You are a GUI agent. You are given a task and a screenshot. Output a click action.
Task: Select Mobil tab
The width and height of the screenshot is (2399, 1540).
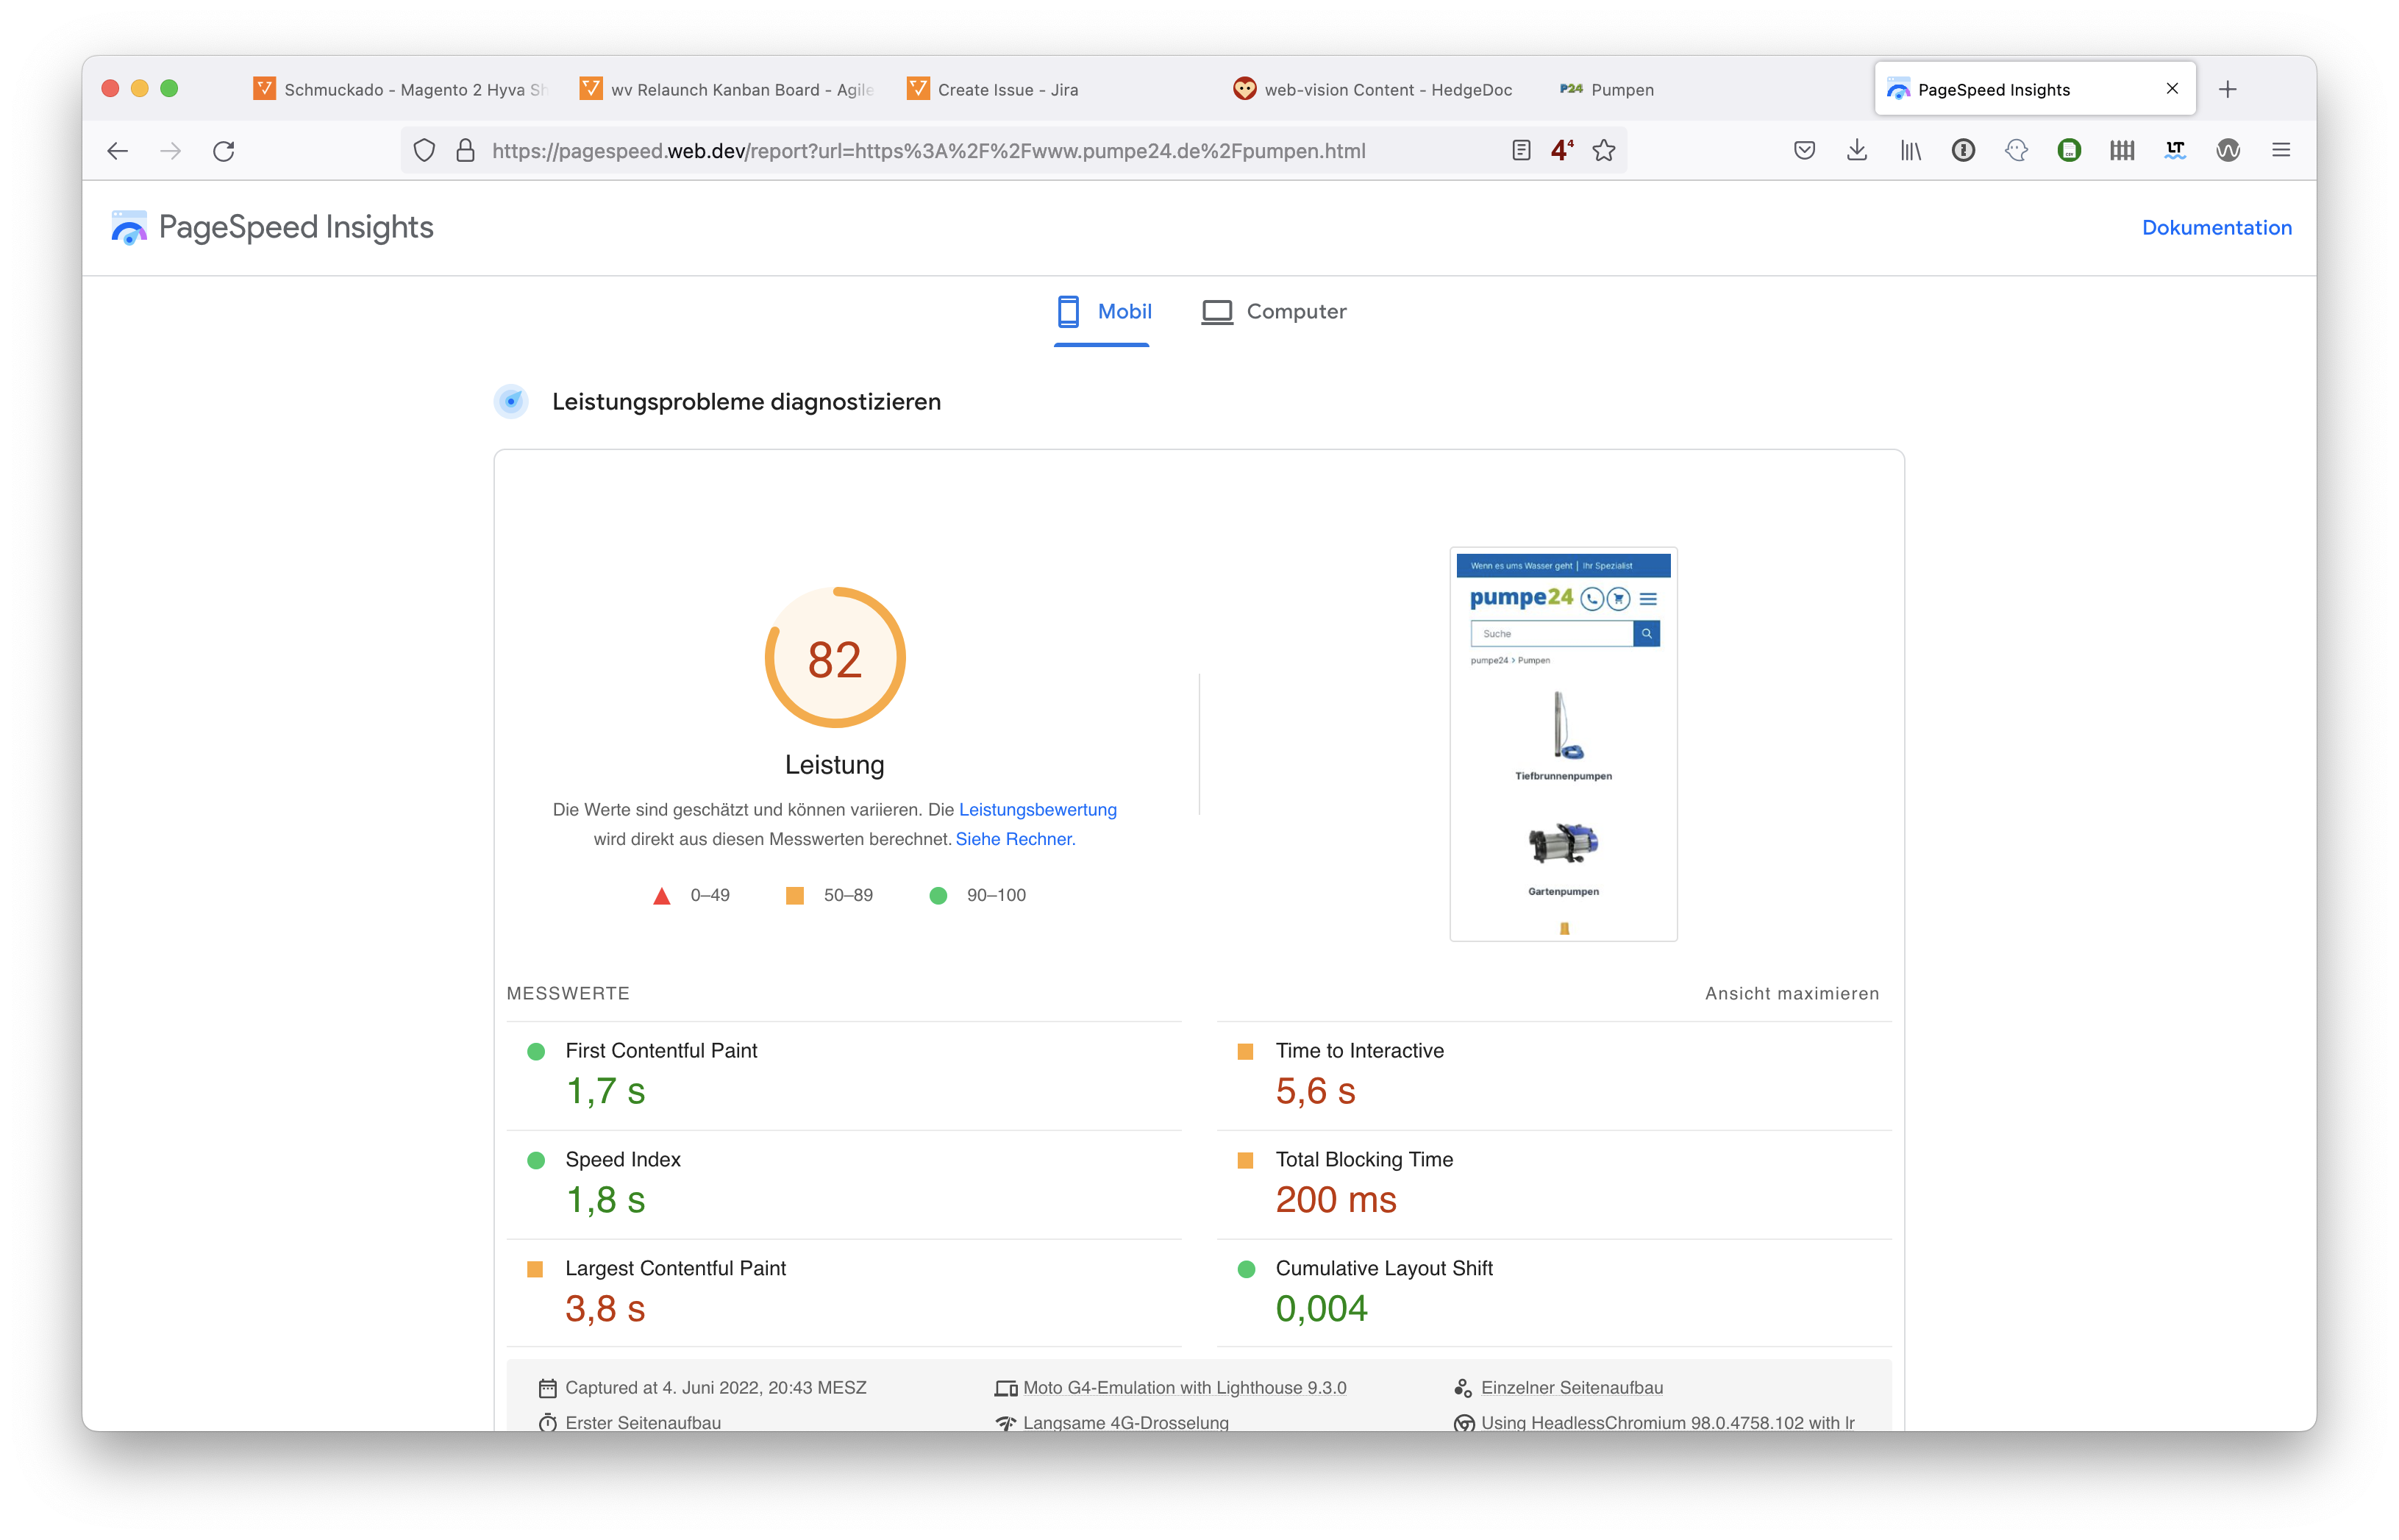pyautogui.click(x=1102, y=313)
